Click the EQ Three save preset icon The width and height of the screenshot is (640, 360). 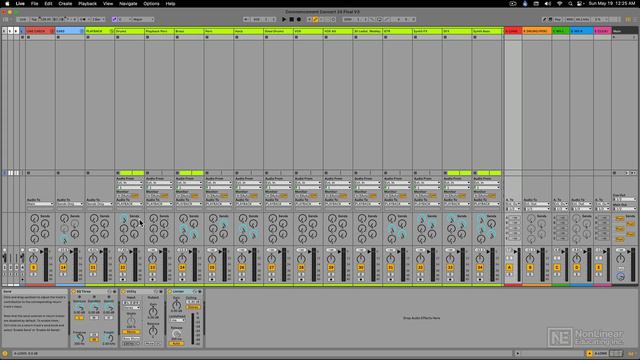click(114, 291)
